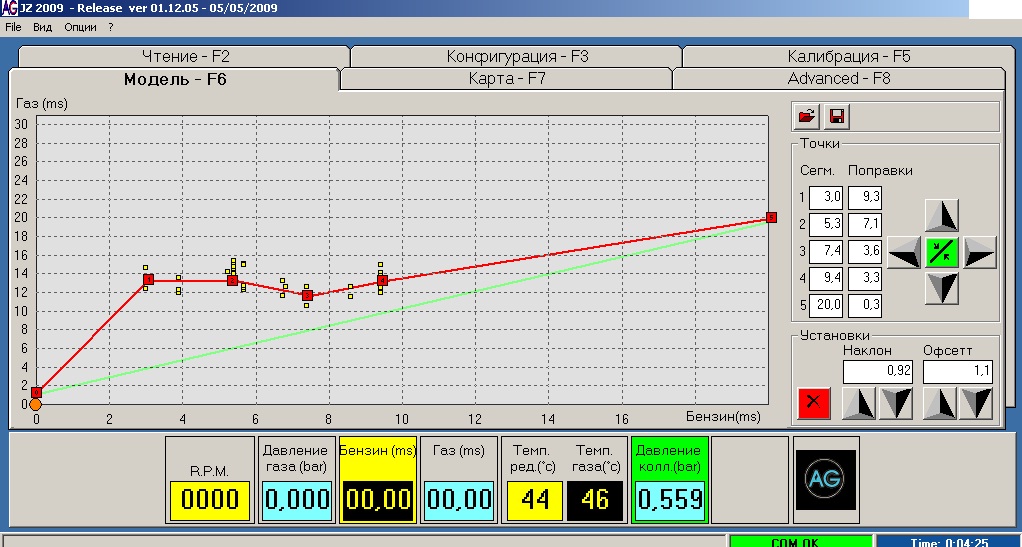Click the red X reset button
The height and width of the screenshot is (547, 1022).
[x=814, y=403]
